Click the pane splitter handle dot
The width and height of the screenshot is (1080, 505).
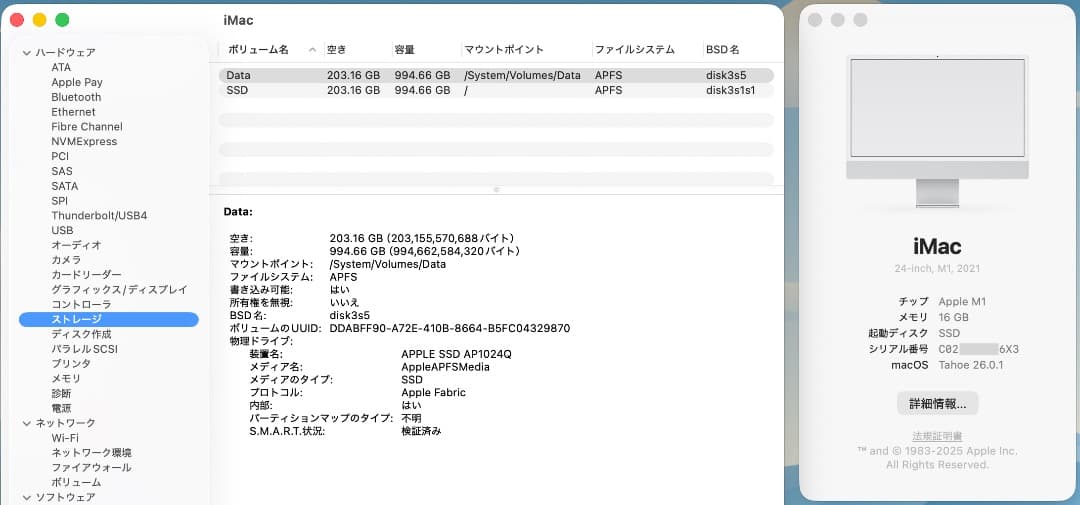pyautogui.click(x=496, y=189)
